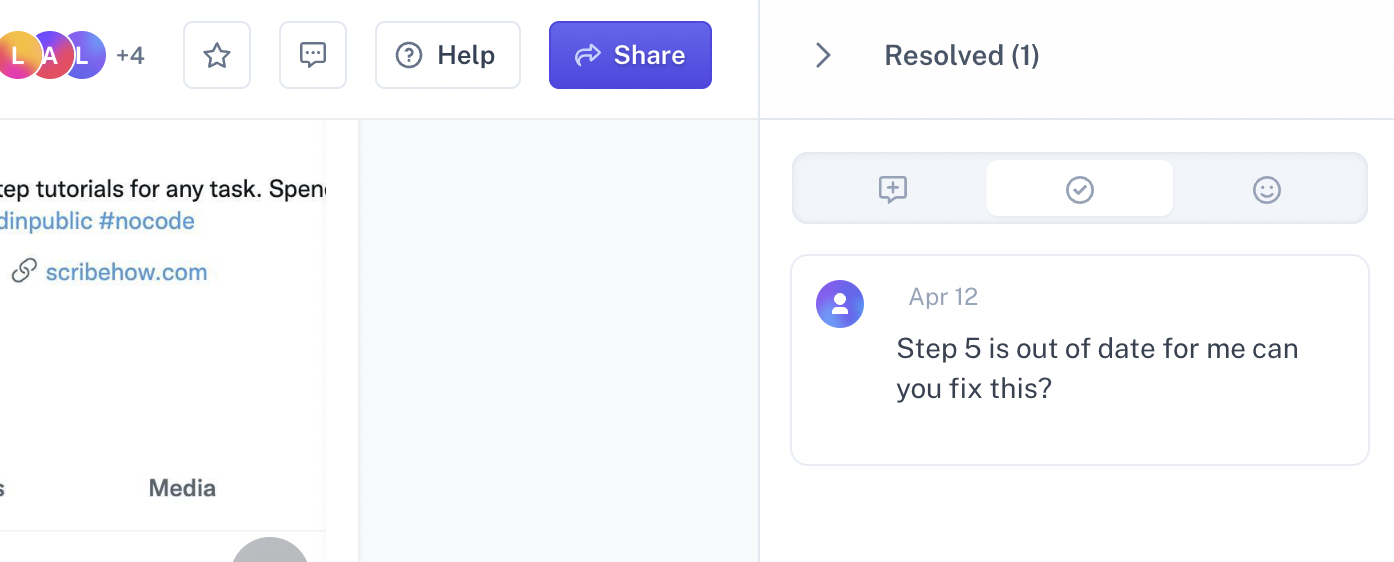This screenshot has height=562, width=1394.
Task: Switch to the open comments tab icon
Action: point(892,189)
